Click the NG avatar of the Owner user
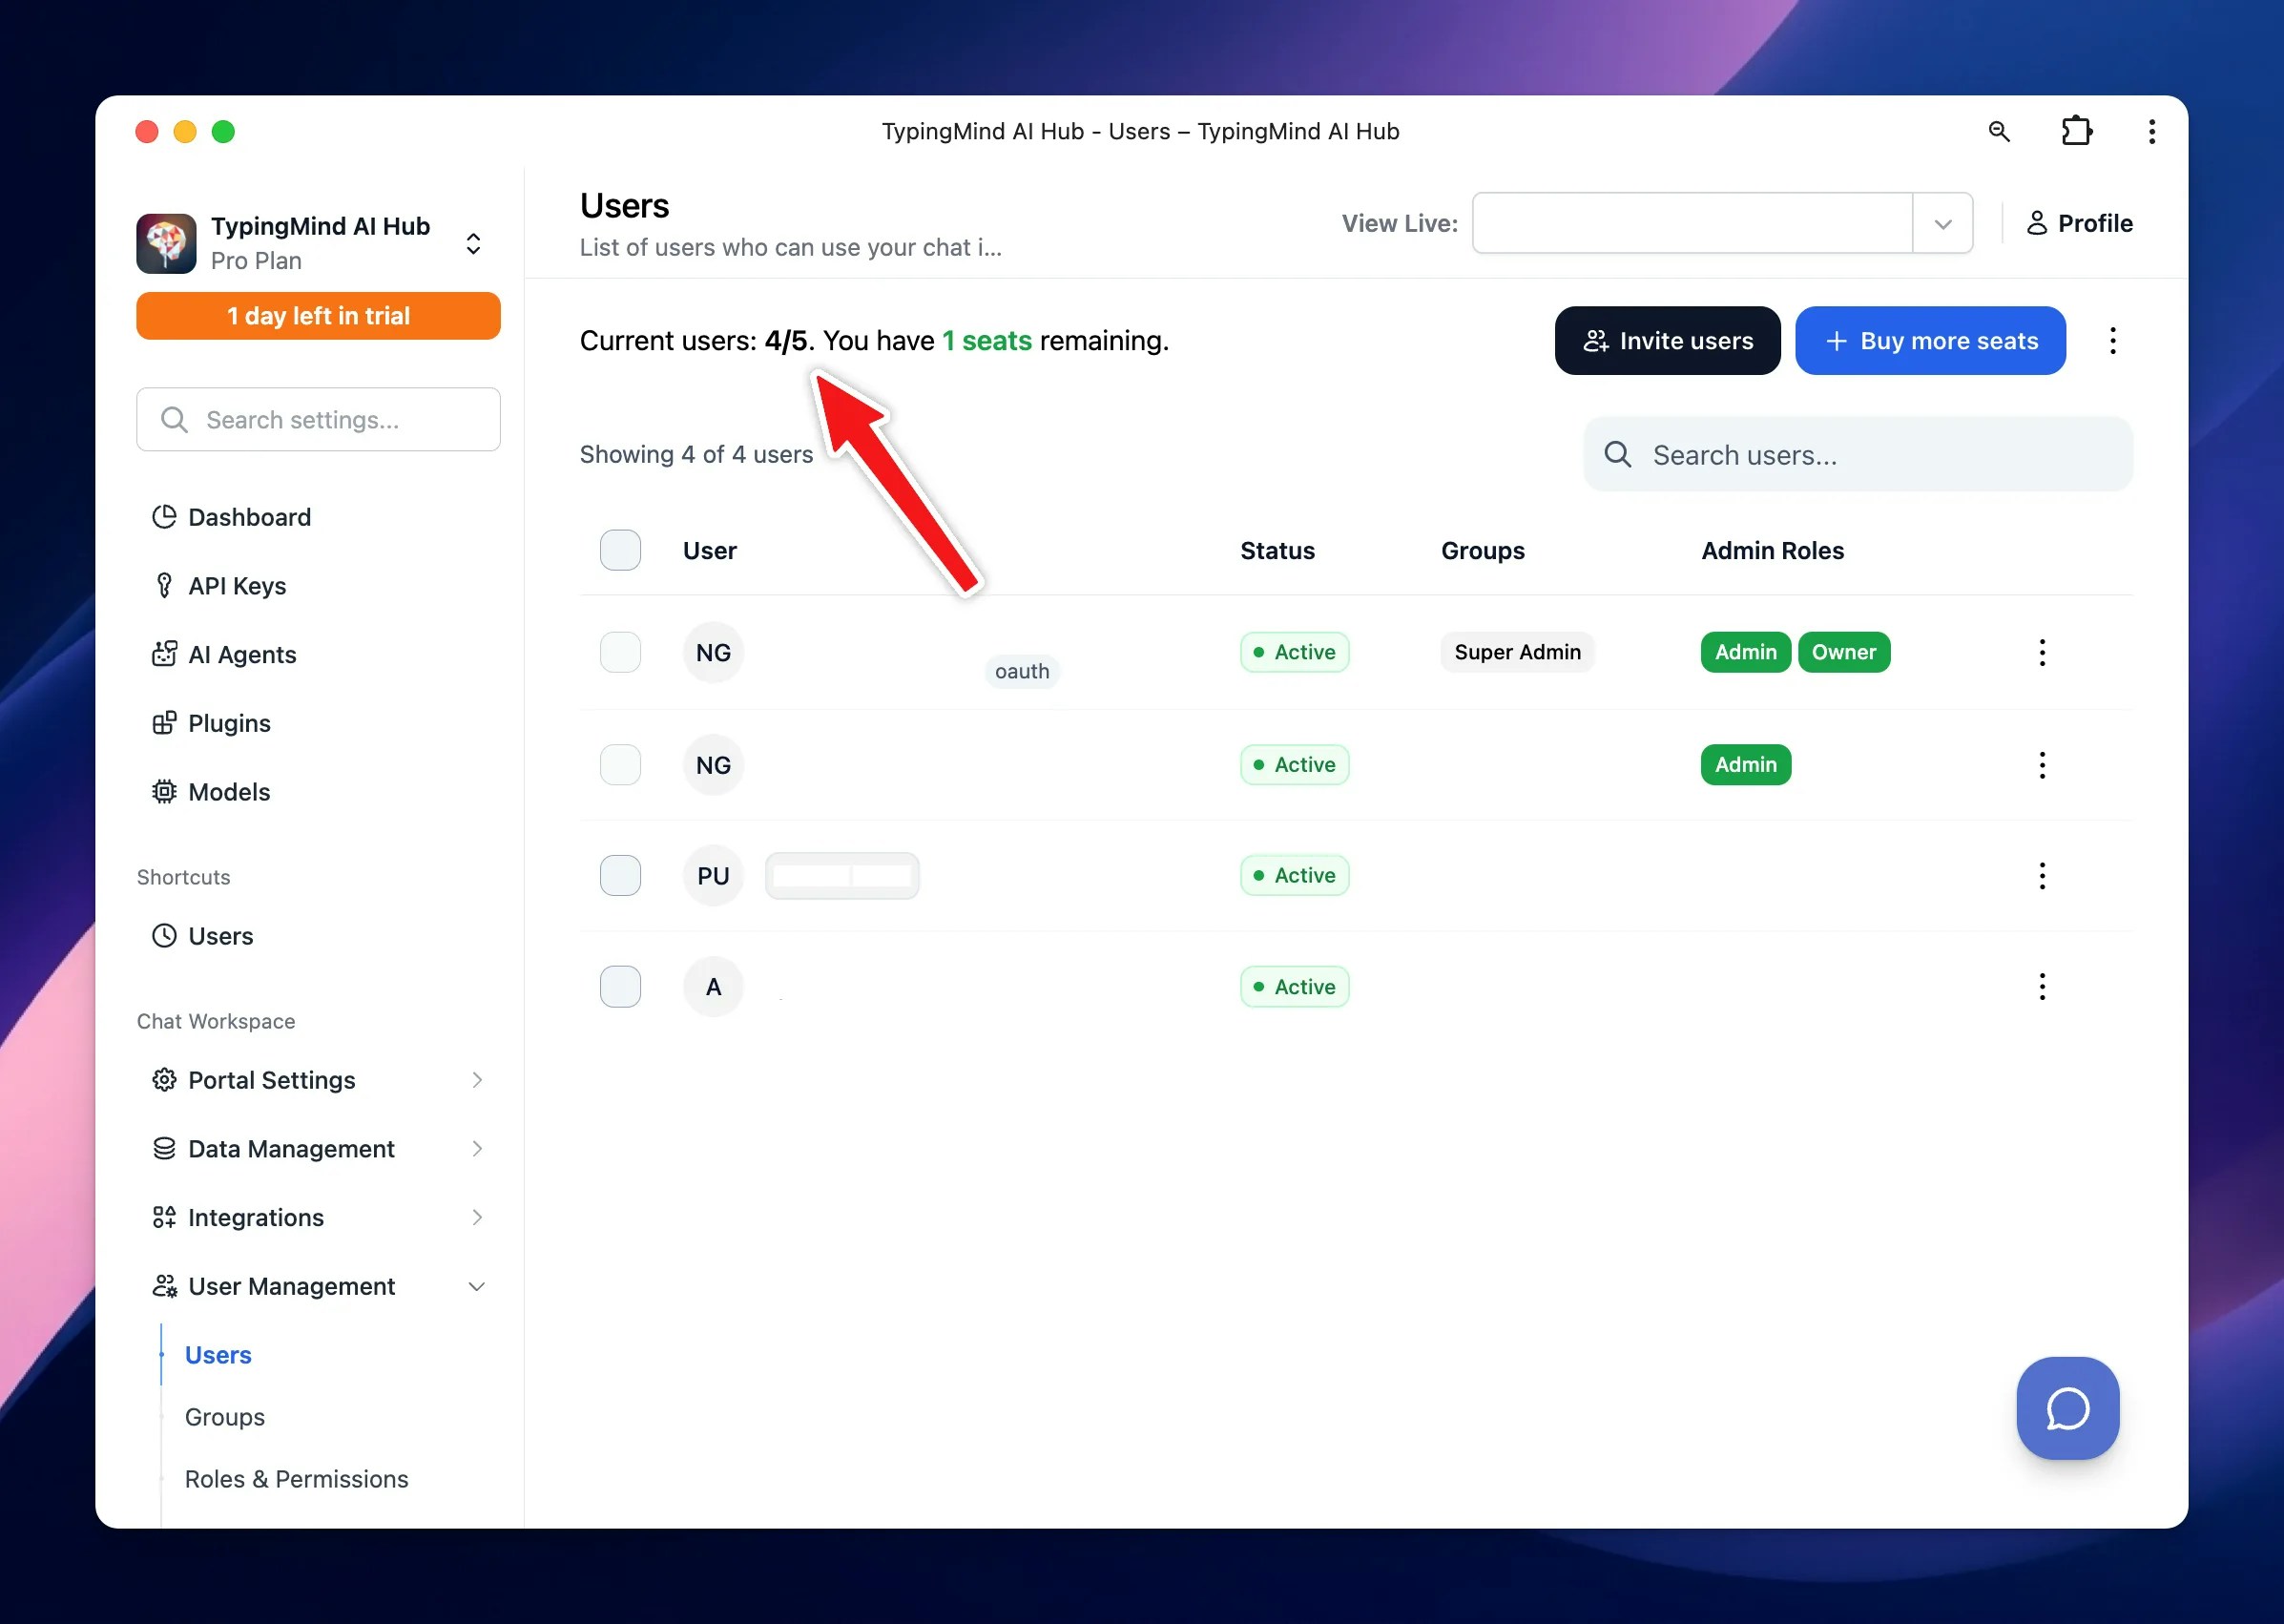Image resolution: width=2284 pixels, height=1624 pixels. (713, 652)
